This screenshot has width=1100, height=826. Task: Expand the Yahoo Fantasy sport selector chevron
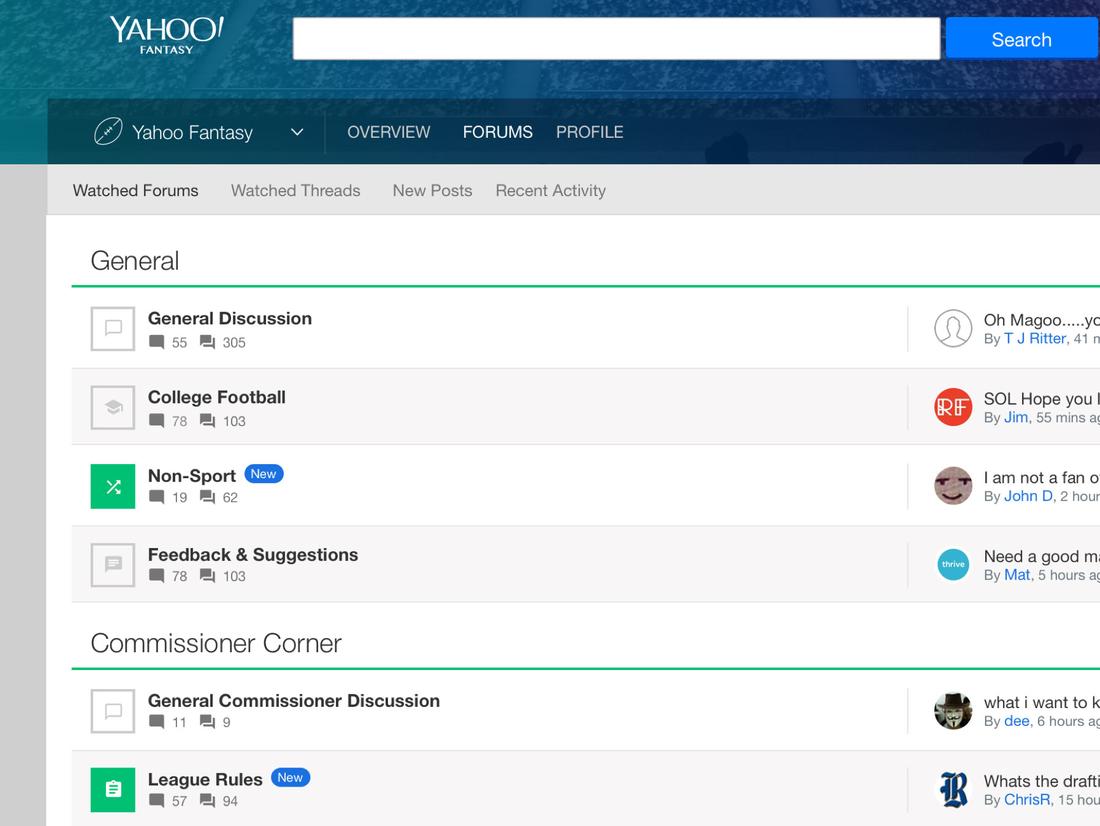click(296, 131)
